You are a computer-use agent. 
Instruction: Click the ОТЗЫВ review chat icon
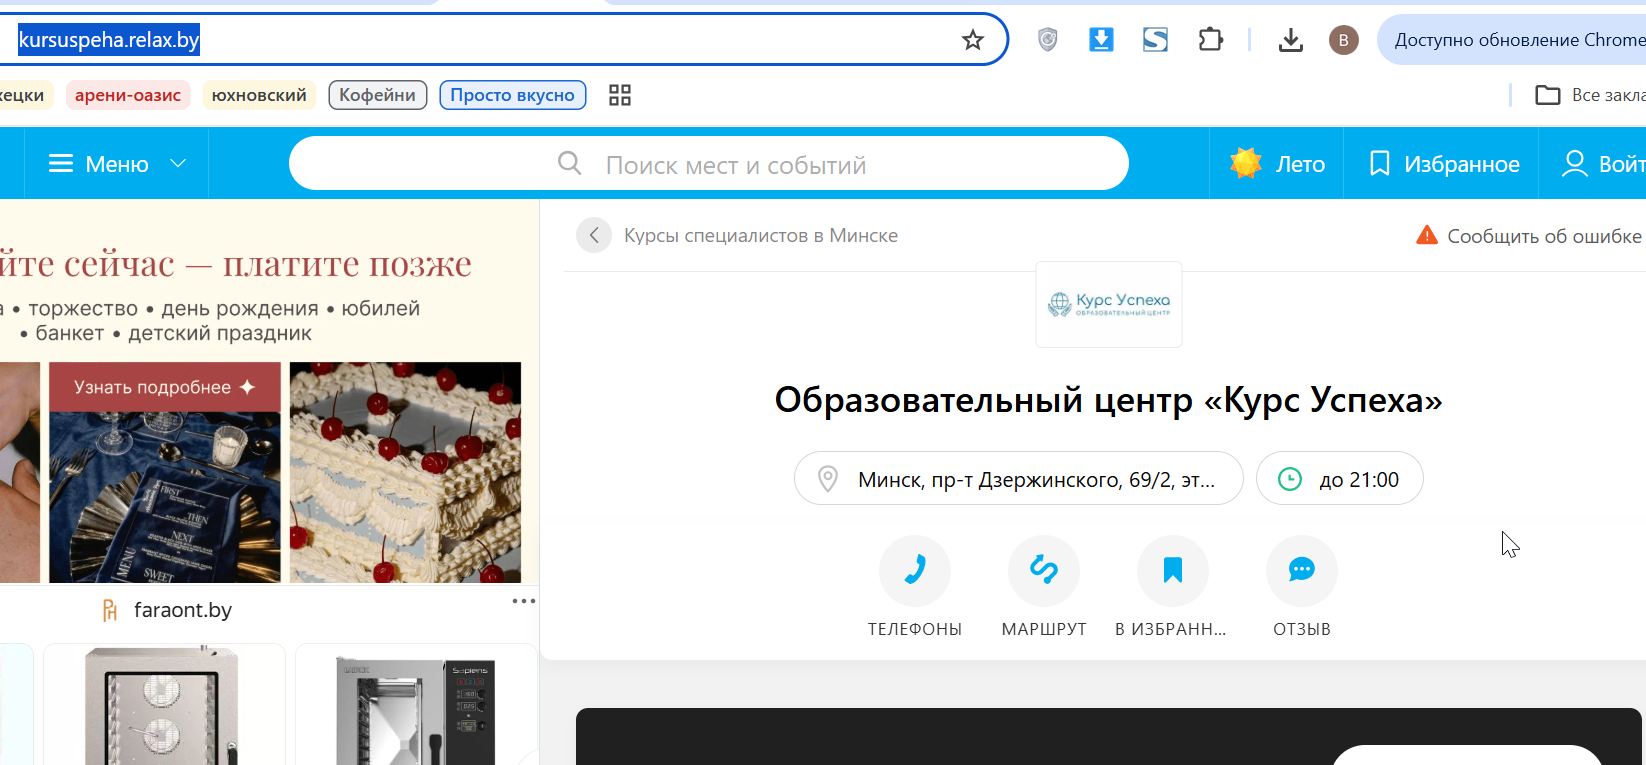click(1302, 571)
